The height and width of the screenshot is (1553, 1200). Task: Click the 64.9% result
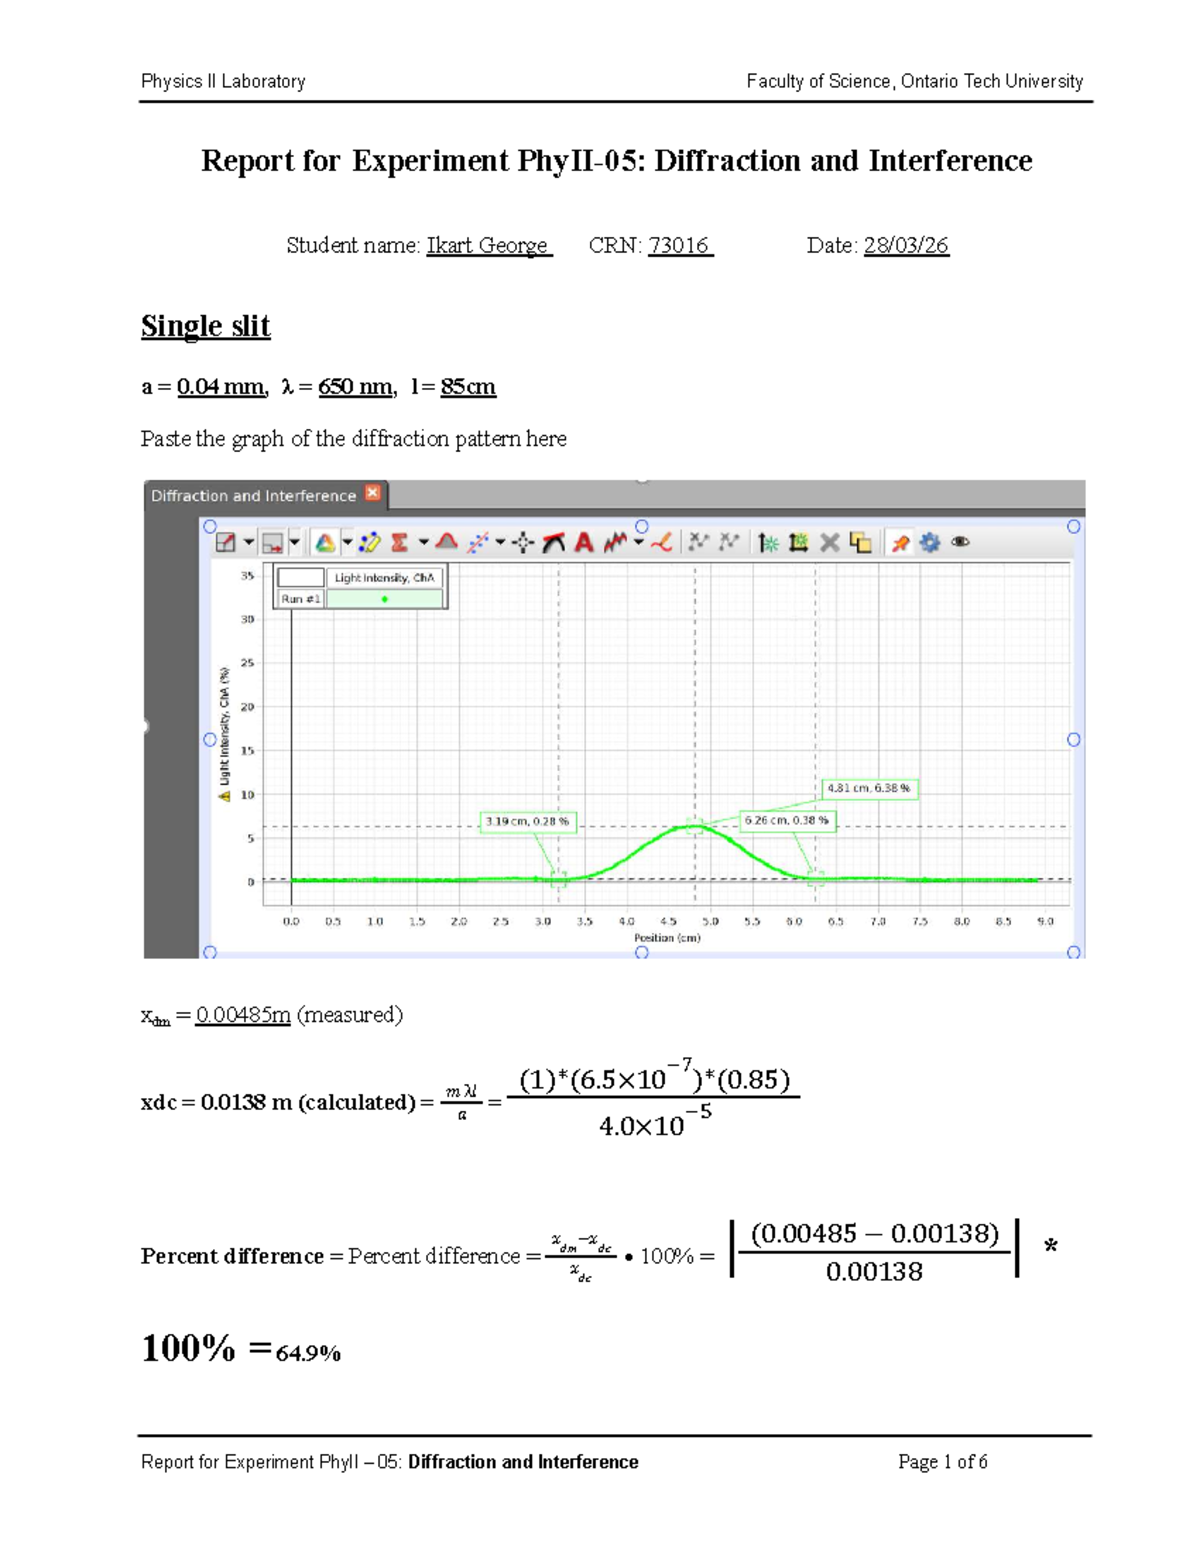point(308,1354)
